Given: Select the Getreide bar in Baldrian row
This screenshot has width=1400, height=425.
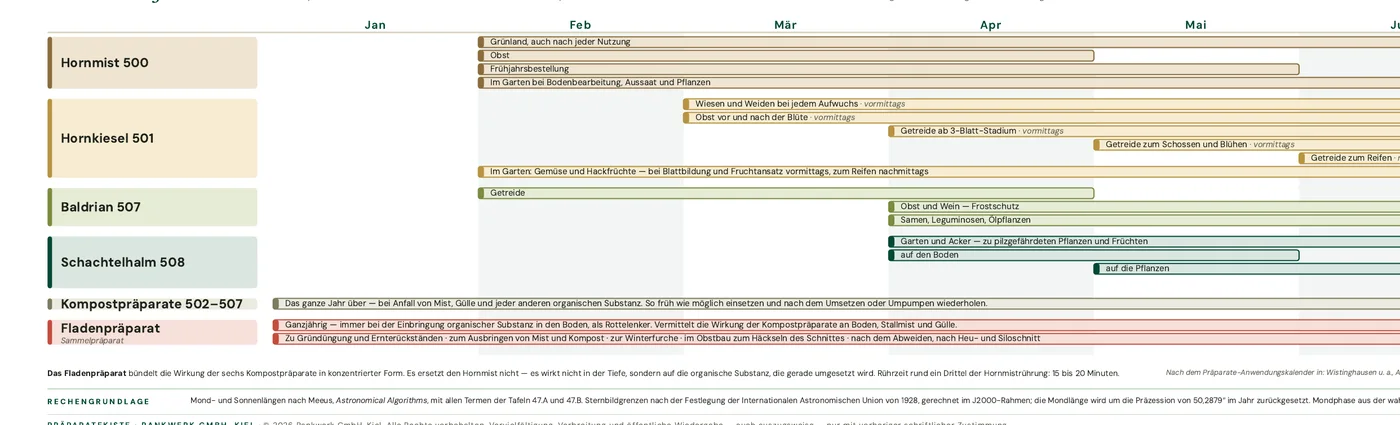Looking at the screenshot, I should click(786, 193).
